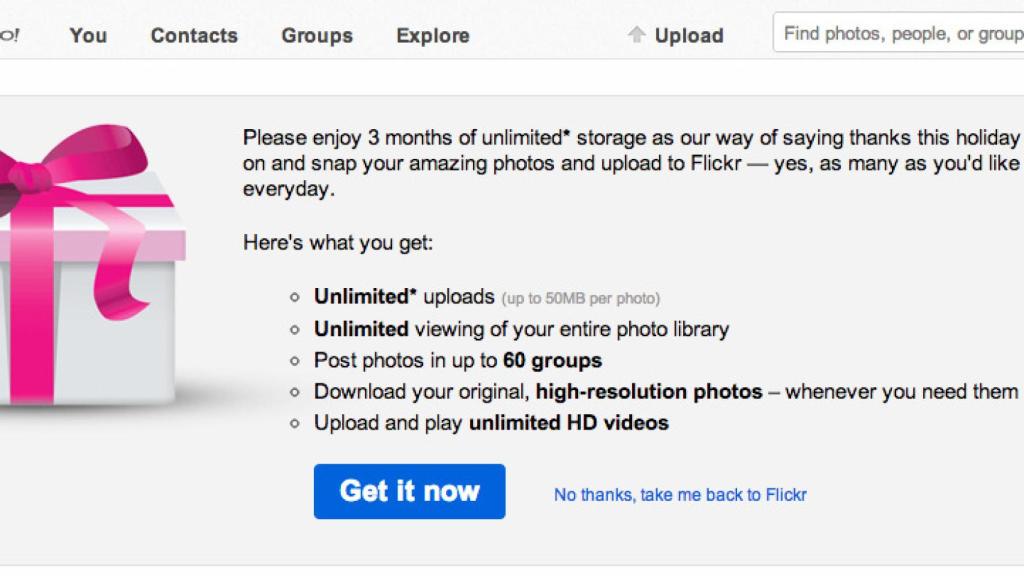Image resolution: width=1024 pixels, height=576 pixels.
Task: Click the up to 50MB per photo note
Action: point(581,298)
